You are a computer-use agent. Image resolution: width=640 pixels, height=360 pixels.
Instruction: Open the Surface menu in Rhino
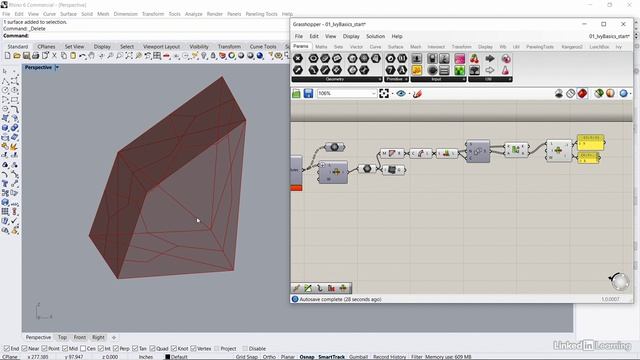pos(68,14)
